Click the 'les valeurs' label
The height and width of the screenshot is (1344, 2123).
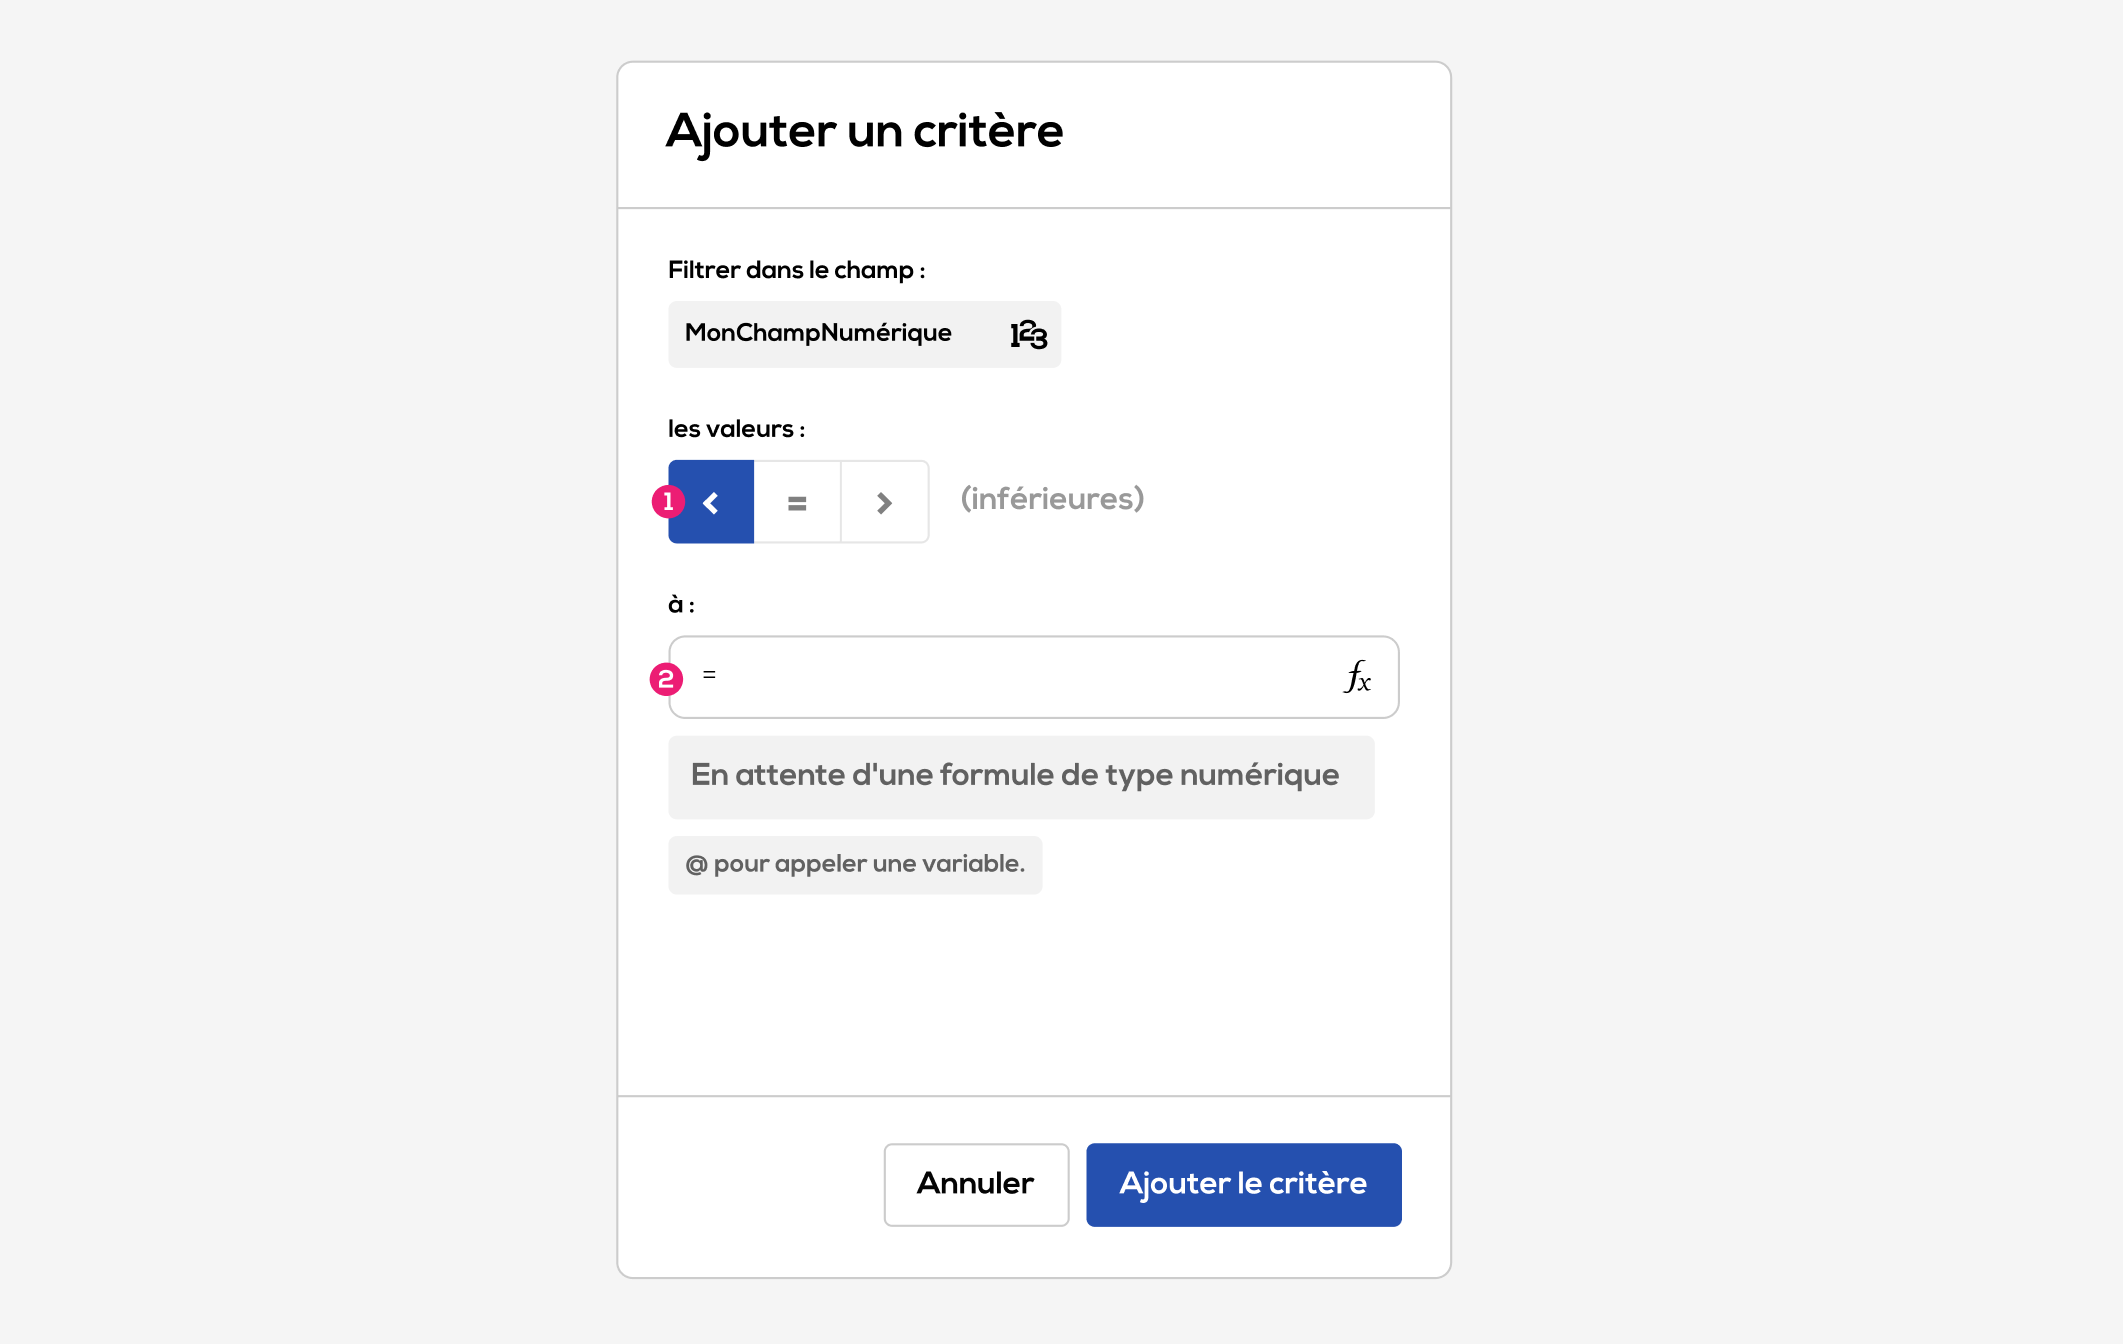pyautogui.click(x=736, y=429)
